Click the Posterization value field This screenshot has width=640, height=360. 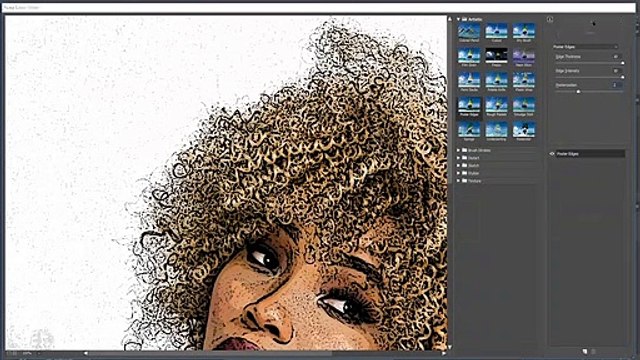(617, 85)
